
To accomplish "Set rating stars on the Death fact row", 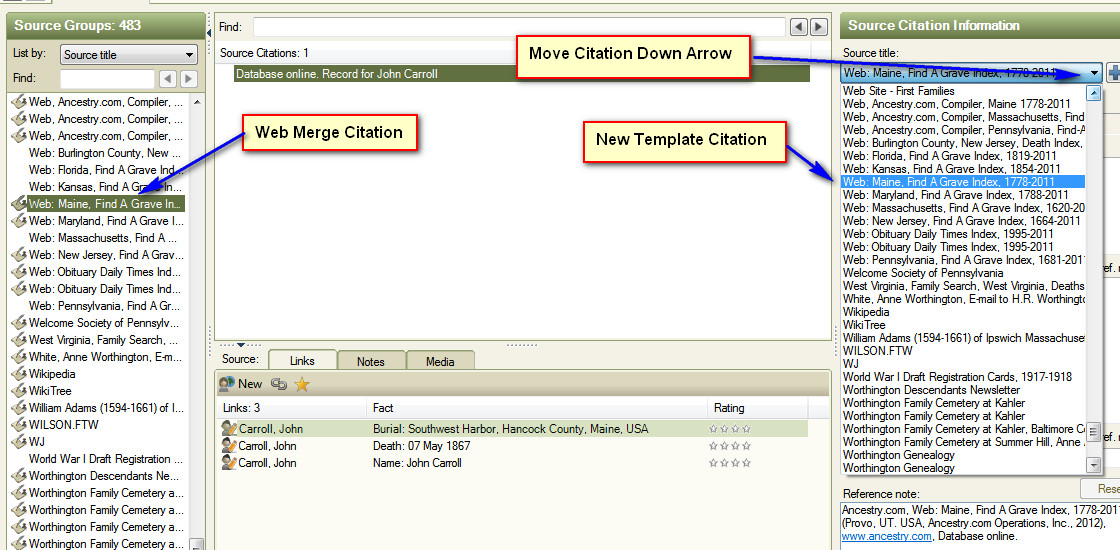I will [x=730, y=446].
